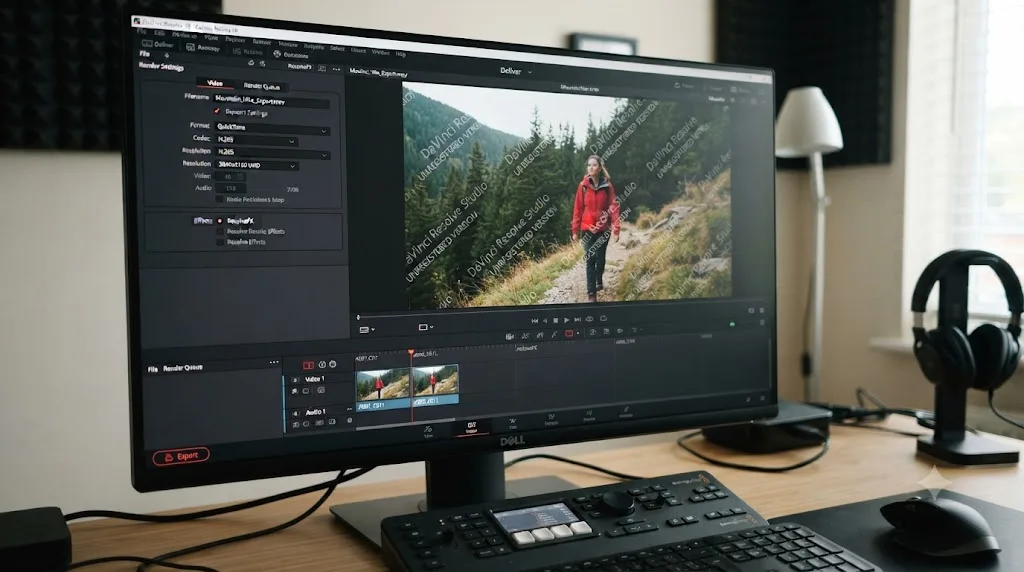Screen dimensions: 1024x572
Task: Click the viewer scrub bar handle
Action: (358, 317)
